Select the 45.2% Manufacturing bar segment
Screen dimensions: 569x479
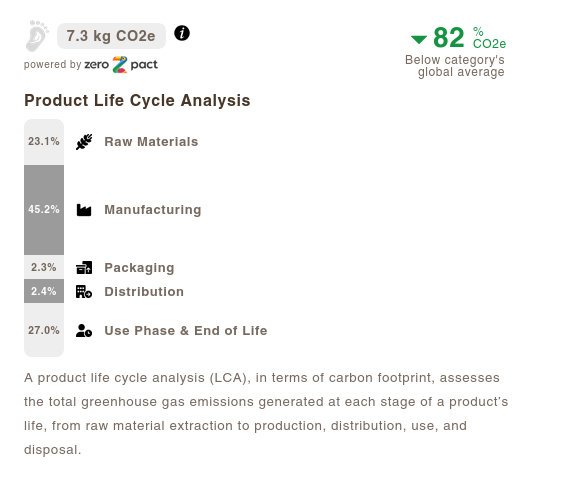[x=44, y=210]
